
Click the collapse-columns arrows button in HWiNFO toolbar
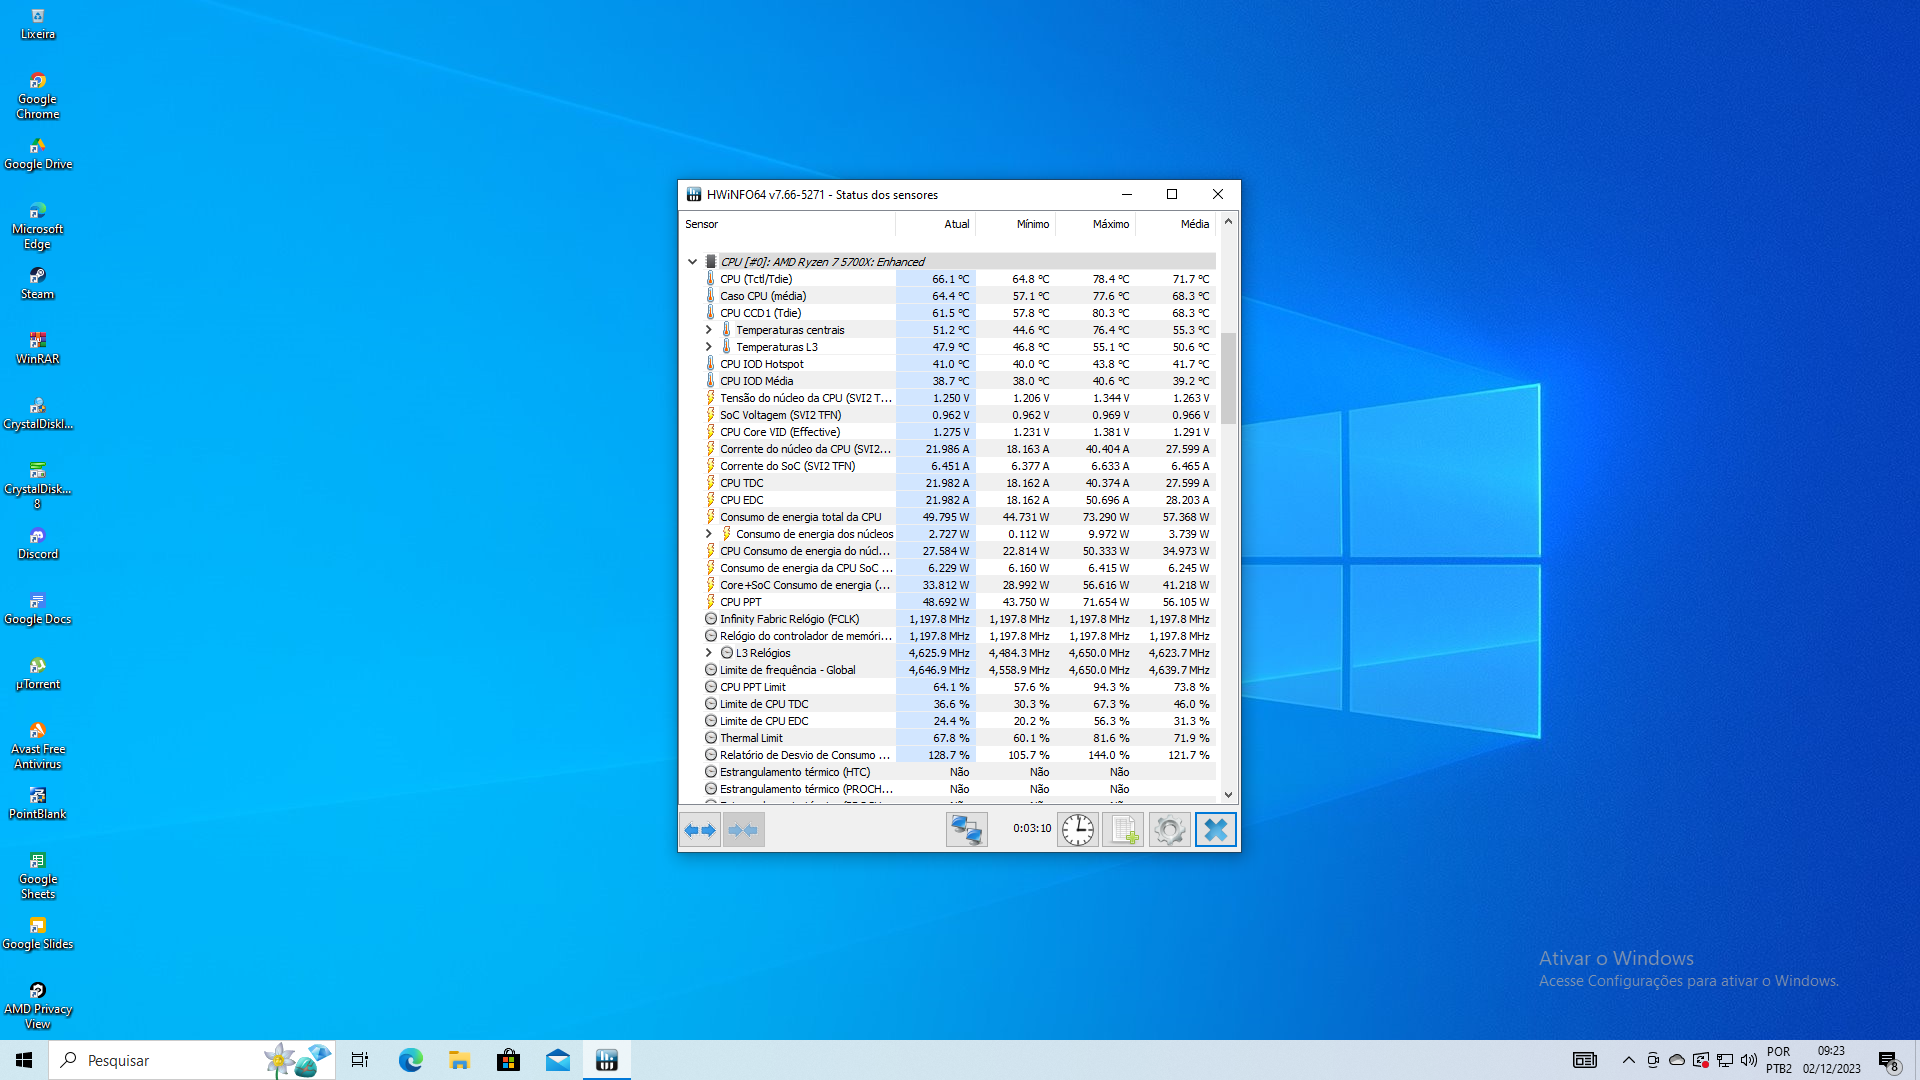[x=744, y=830]
